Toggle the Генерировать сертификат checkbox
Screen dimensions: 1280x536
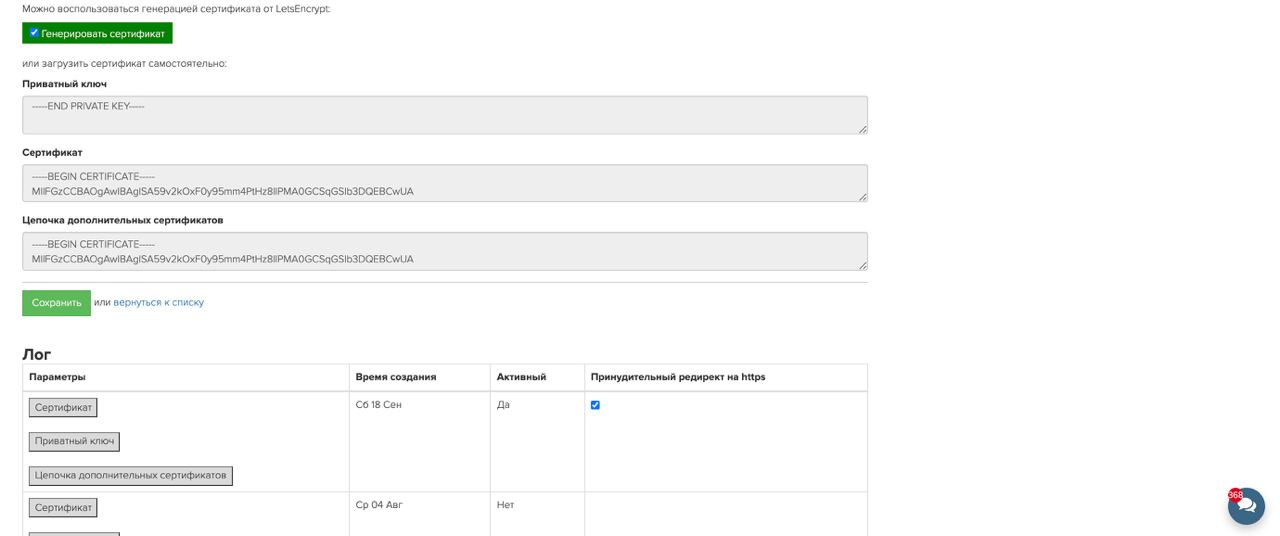click(34, 33)
